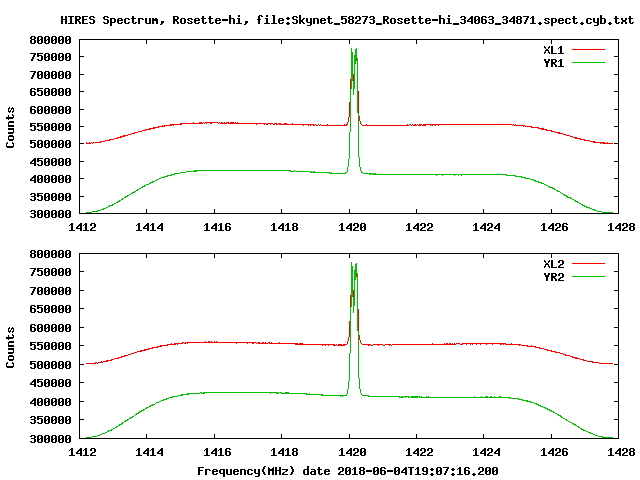Select the XL1 legend label

(553, 50)
